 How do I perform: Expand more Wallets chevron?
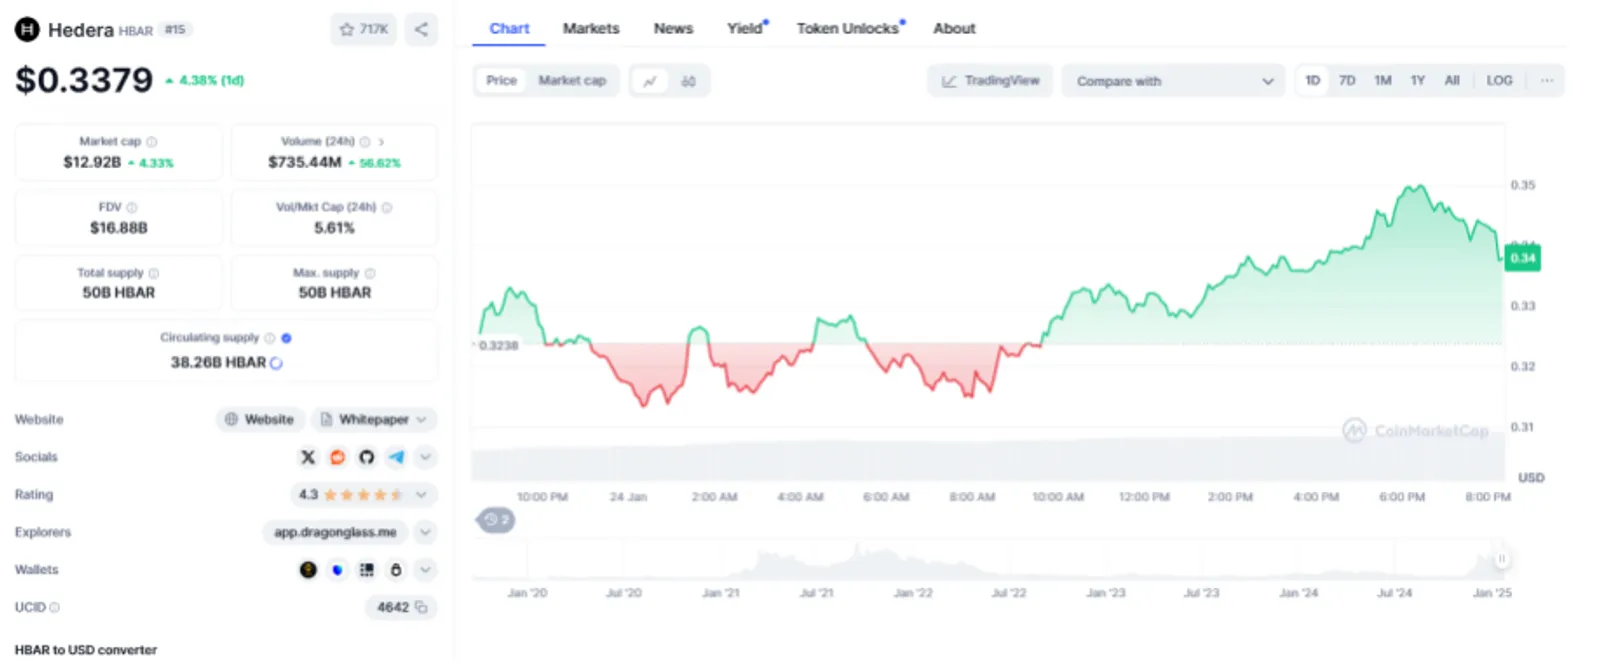425,570
